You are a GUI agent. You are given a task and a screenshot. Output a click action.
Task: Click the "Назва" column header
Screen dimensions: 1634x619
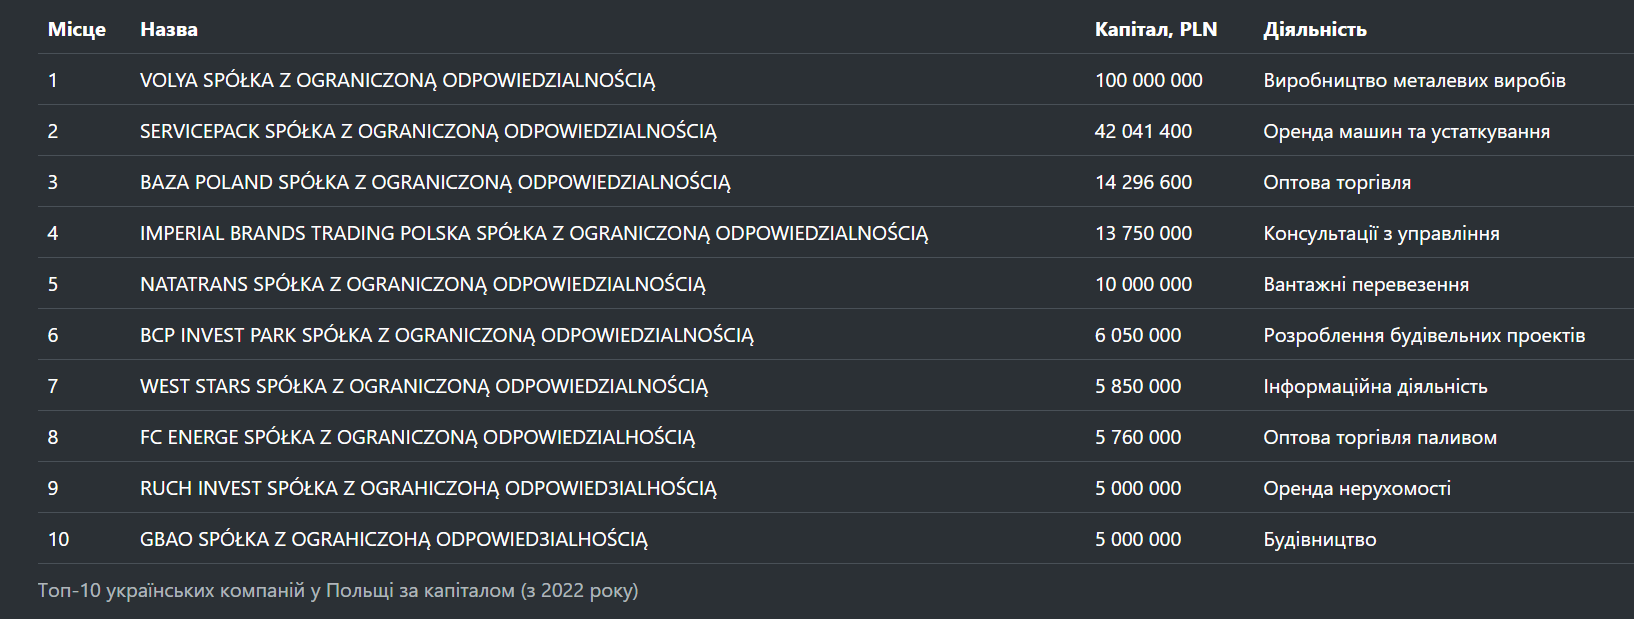[x=169, y=29]
